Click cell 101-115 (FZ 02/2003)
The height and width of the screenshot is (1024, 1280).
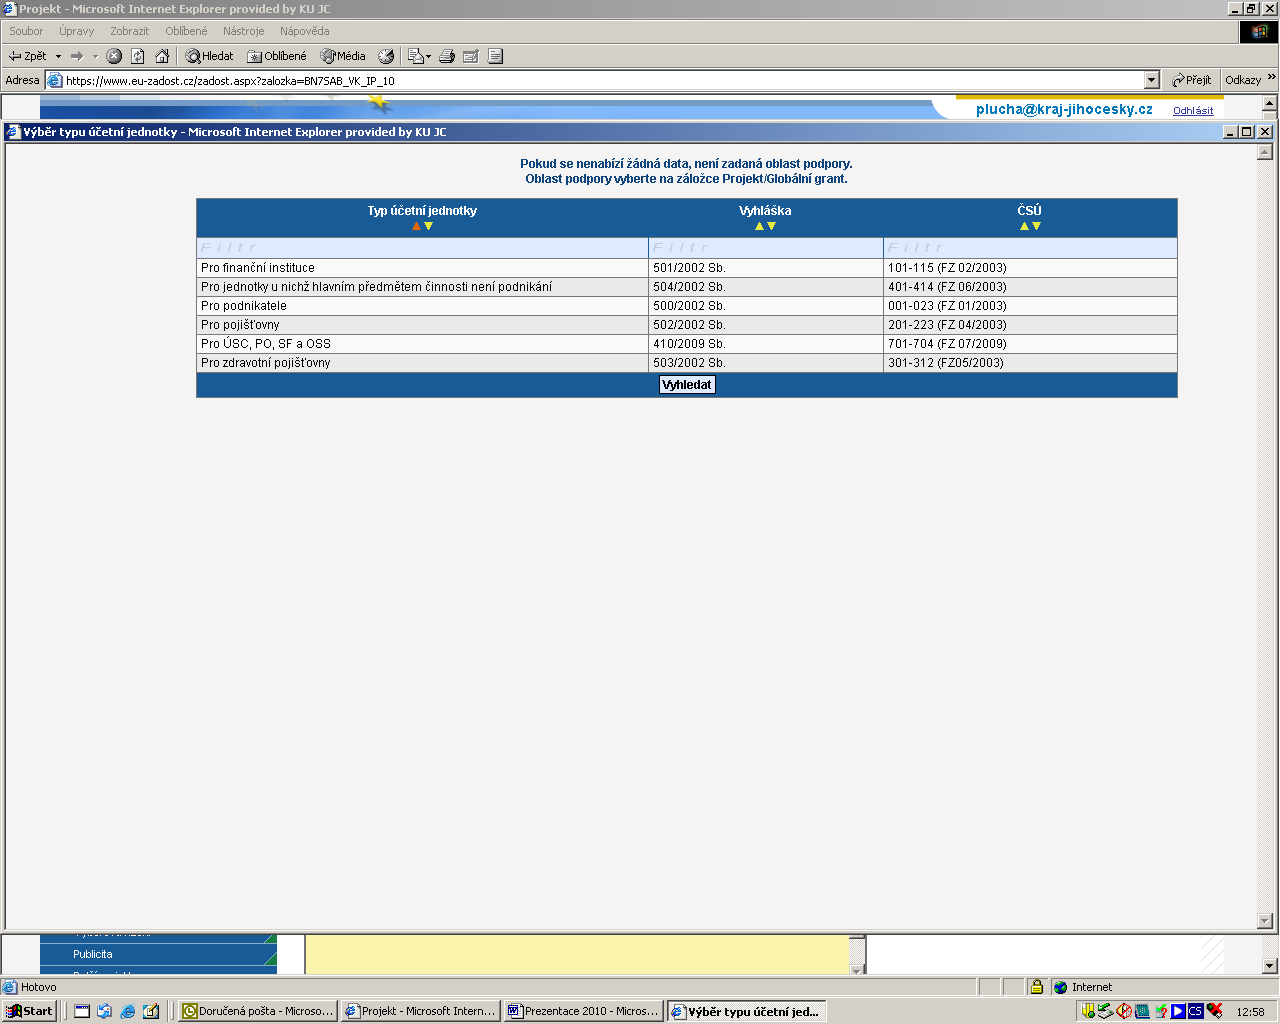pos(1030,268)
